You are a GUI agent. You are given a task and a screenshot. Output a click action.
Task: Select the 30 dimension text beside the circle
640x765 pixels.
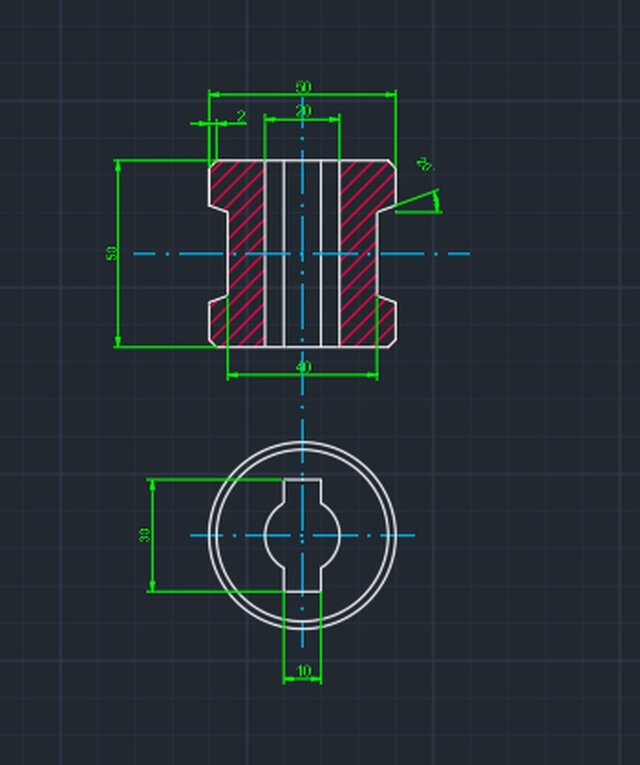pyautogui.click(x=144, y=535)
